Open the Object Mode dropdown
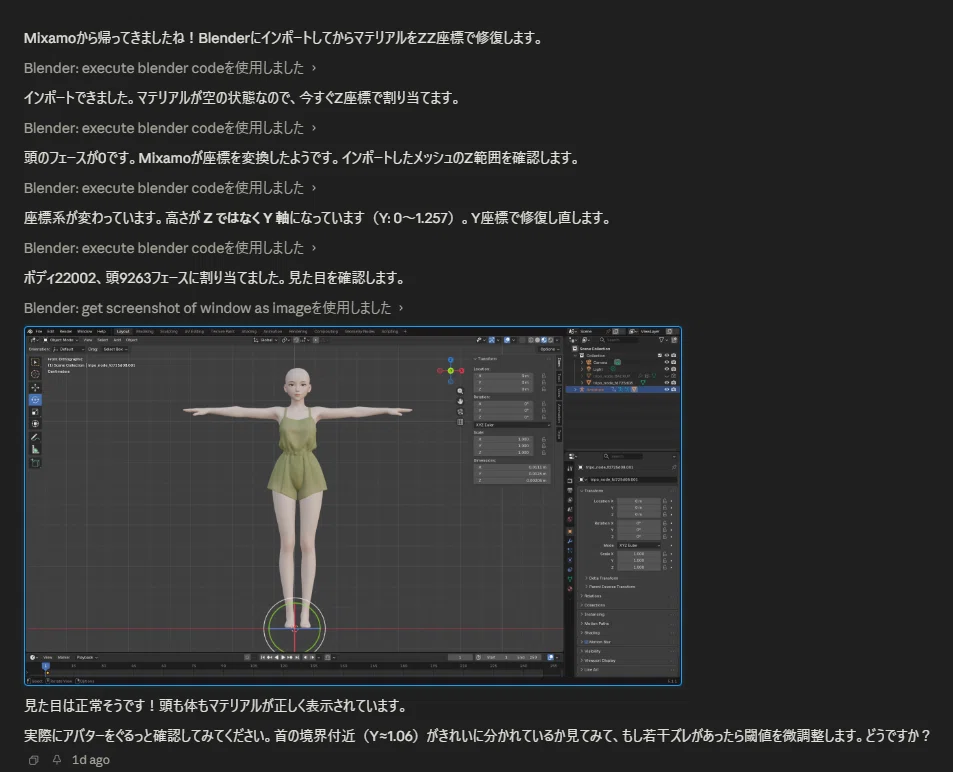Image resolution: width=953 pixels, height=772 pixels. coord(61,340)
